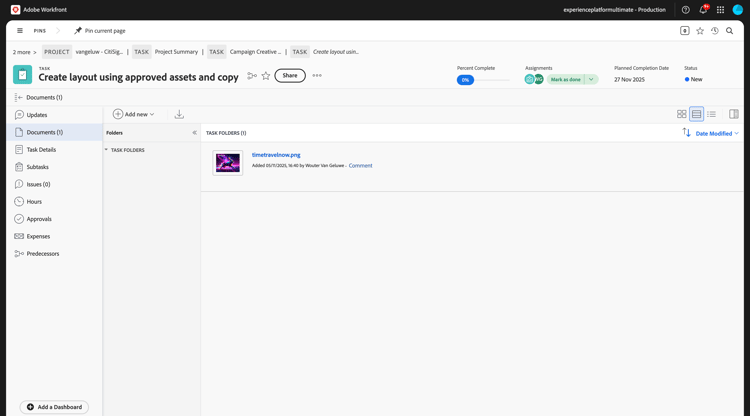Click Add a Dashboard
Viewport: 750px width, 416px height.
(x=54, y=407)
